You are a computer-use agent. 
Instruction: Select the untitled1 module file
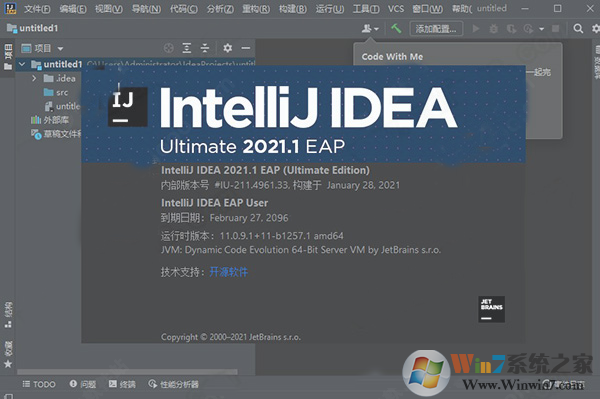click(63, 106)
